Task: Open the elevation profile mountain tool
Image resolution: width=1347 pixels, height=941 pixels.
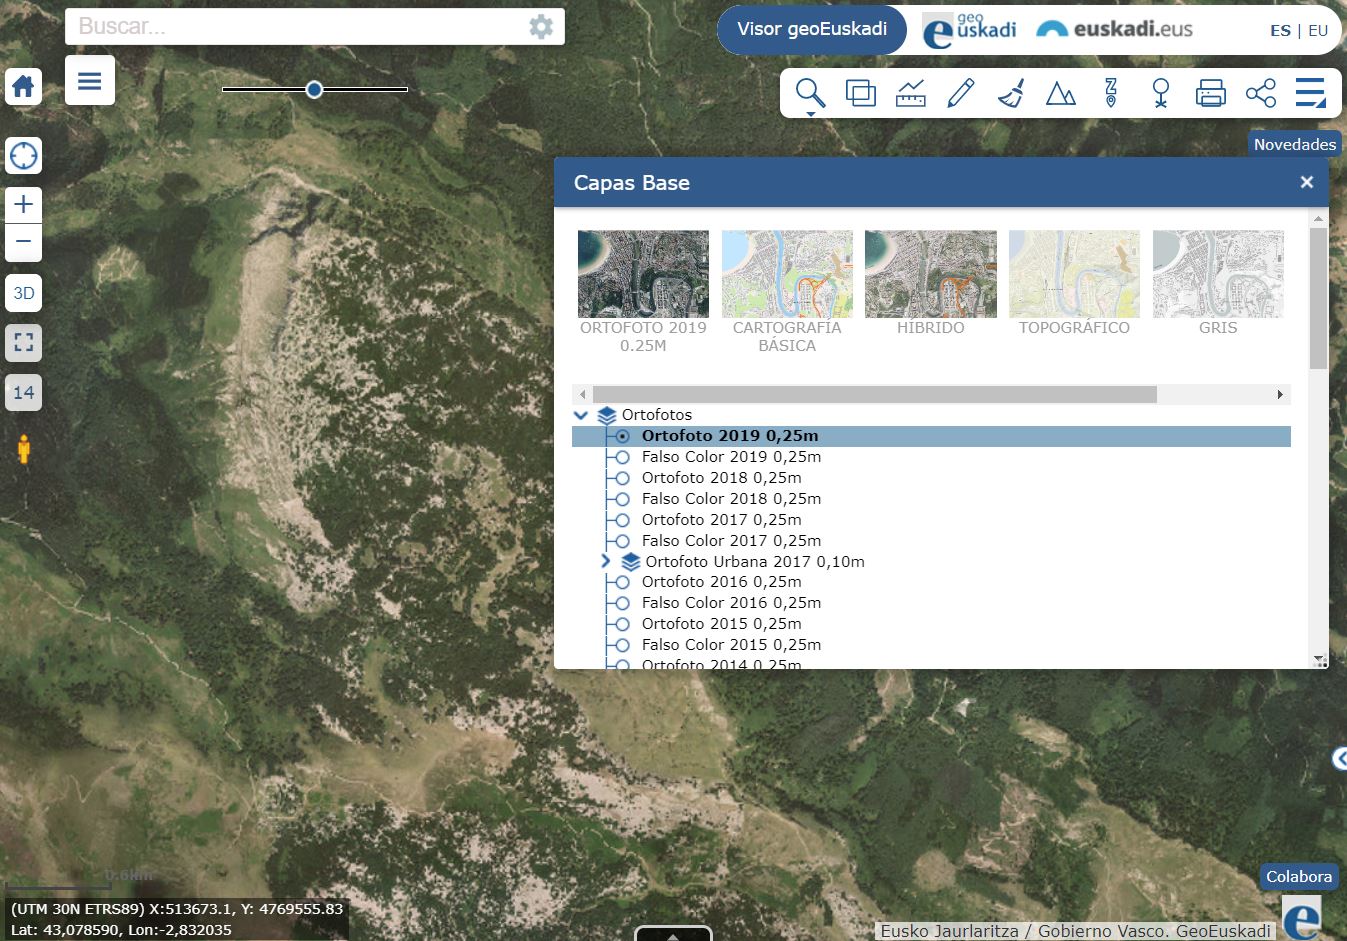Action: (x=1060, y=93)
